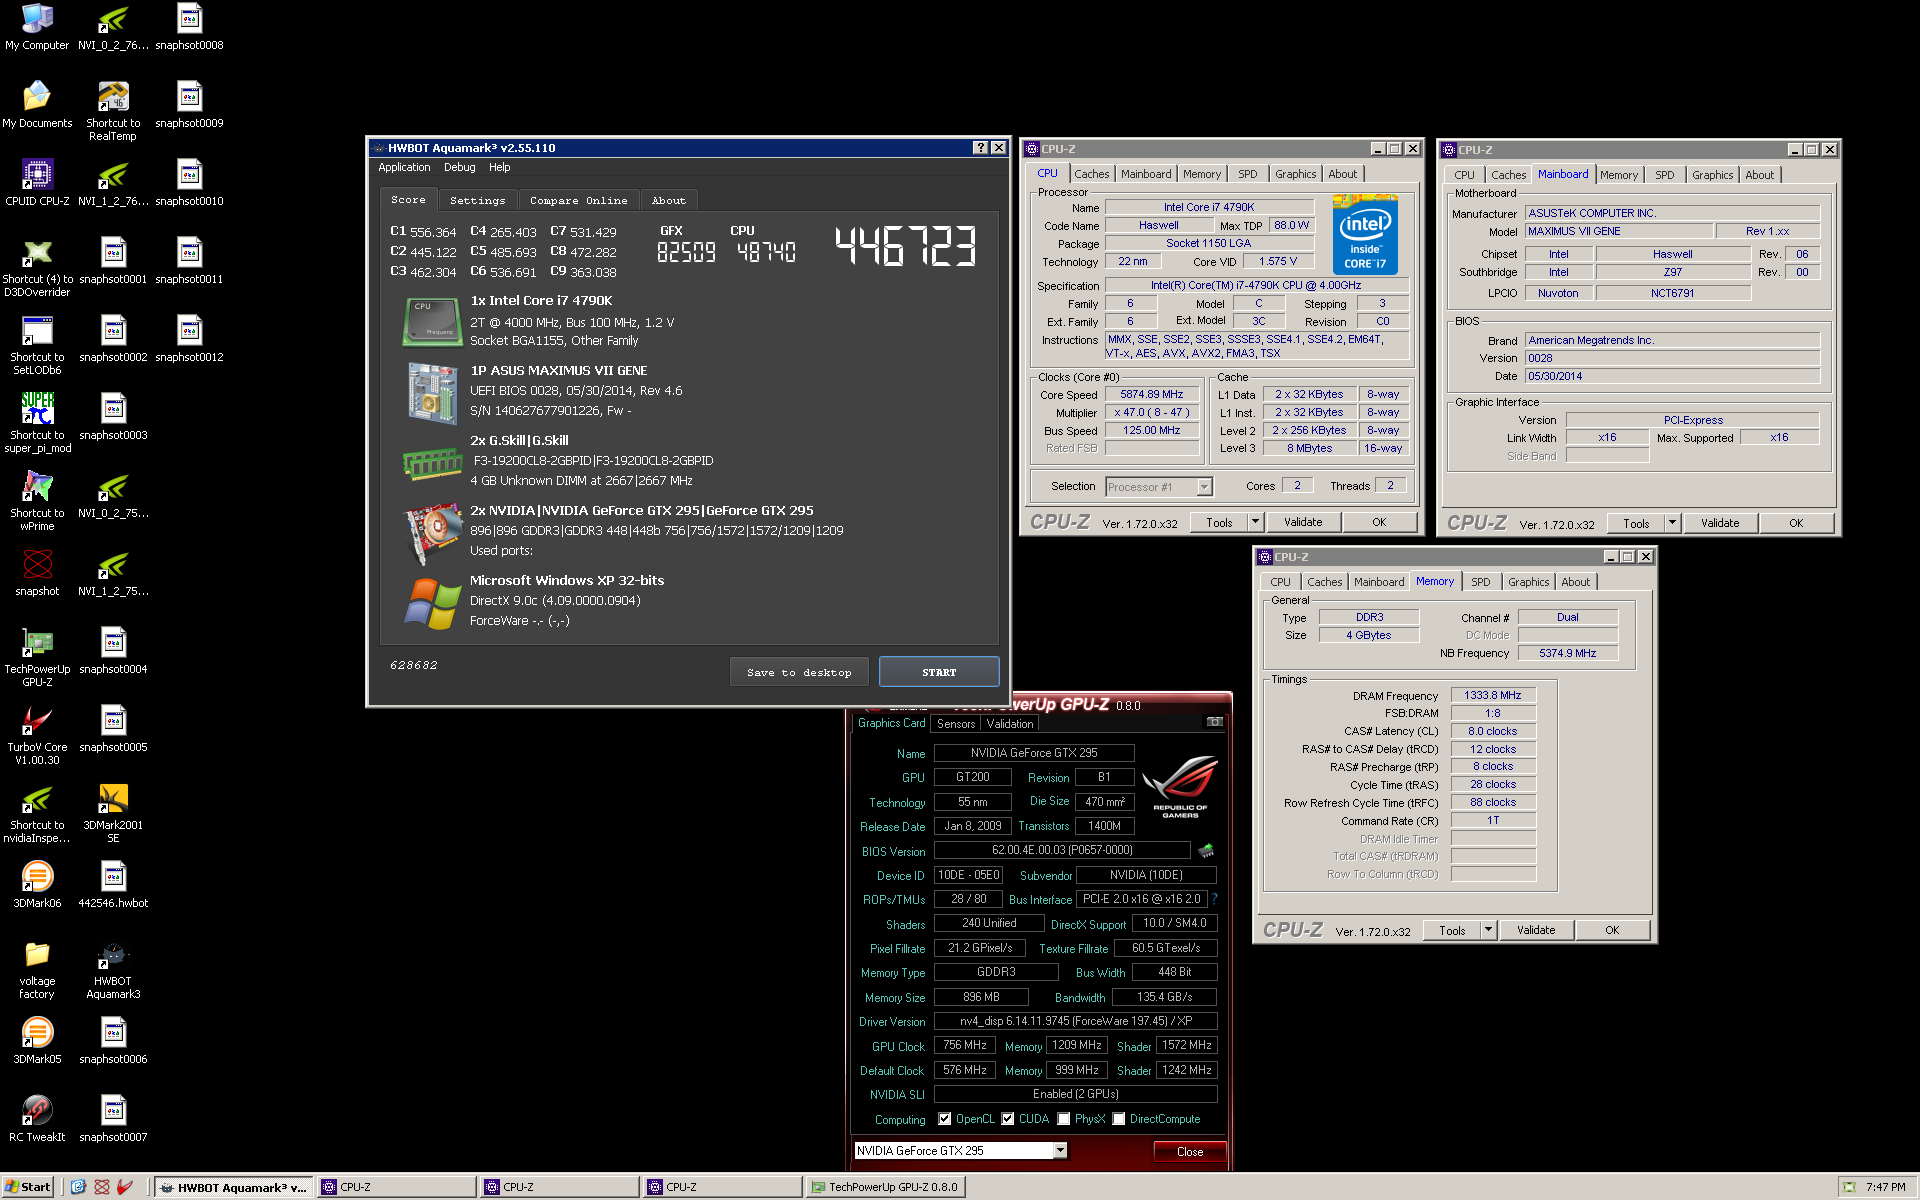
Task: Open Shortcut to D3DOverrider icon
Action: (x=37, y=266)
